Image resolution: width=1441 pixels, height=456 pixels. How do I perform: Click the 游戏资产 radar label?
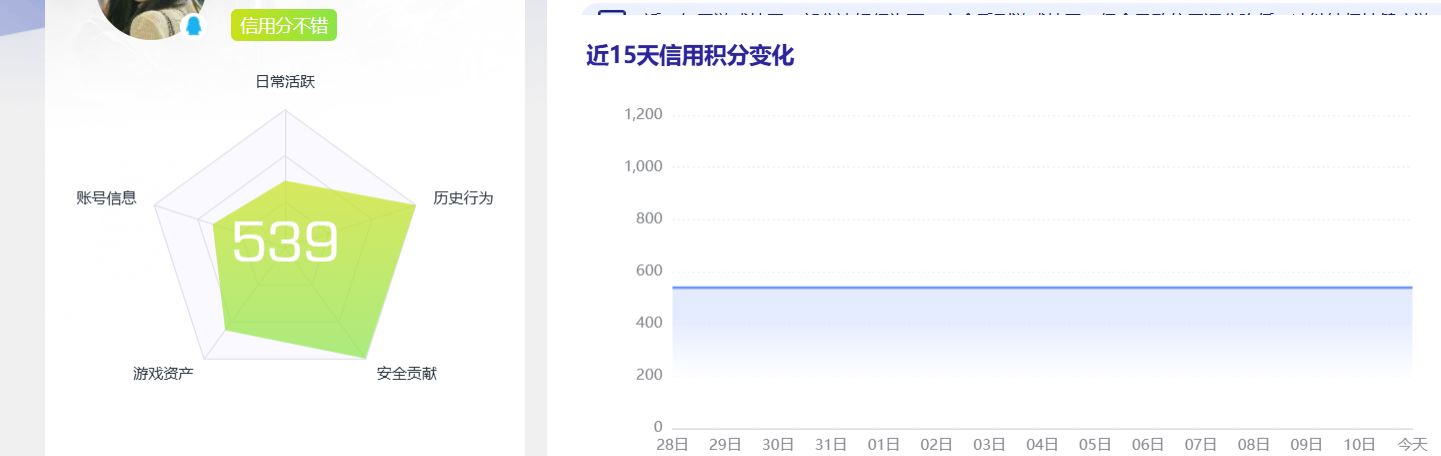[x=163, y=374]
